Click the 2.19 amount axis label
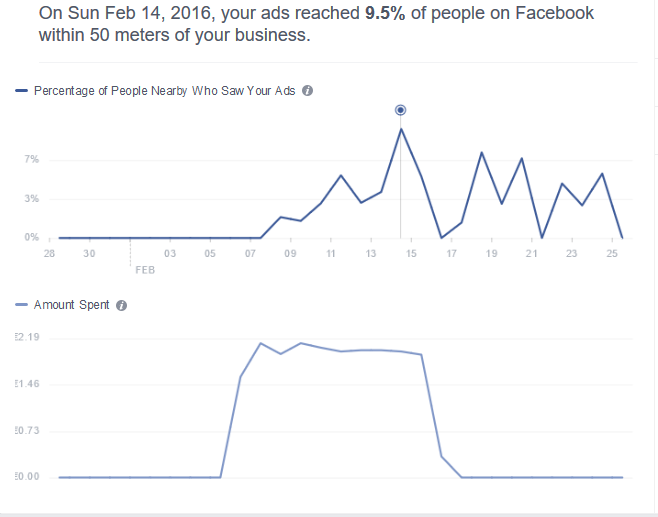The image size is (658, 517). tap(27, 339)
